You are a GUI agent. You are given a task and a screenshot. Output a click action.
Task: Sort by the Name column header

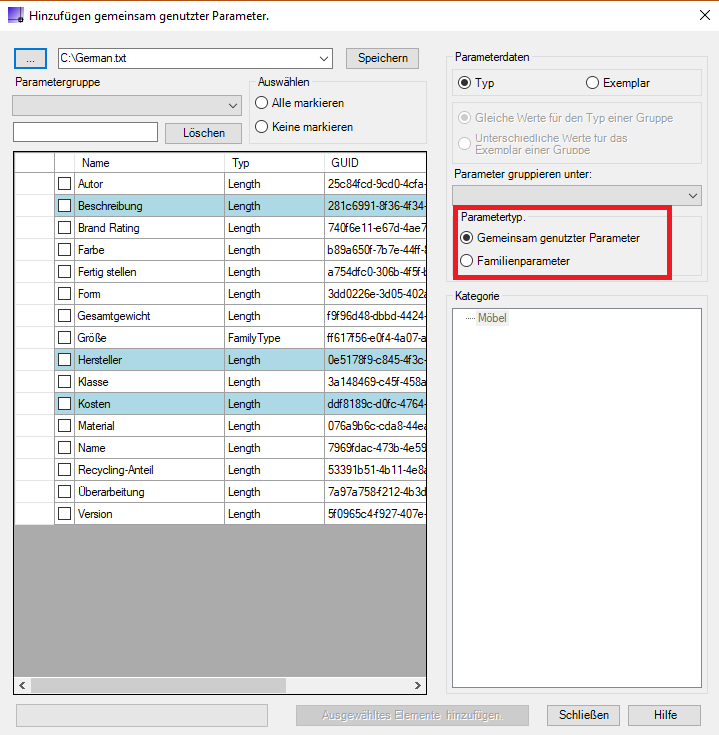[149, 163]
